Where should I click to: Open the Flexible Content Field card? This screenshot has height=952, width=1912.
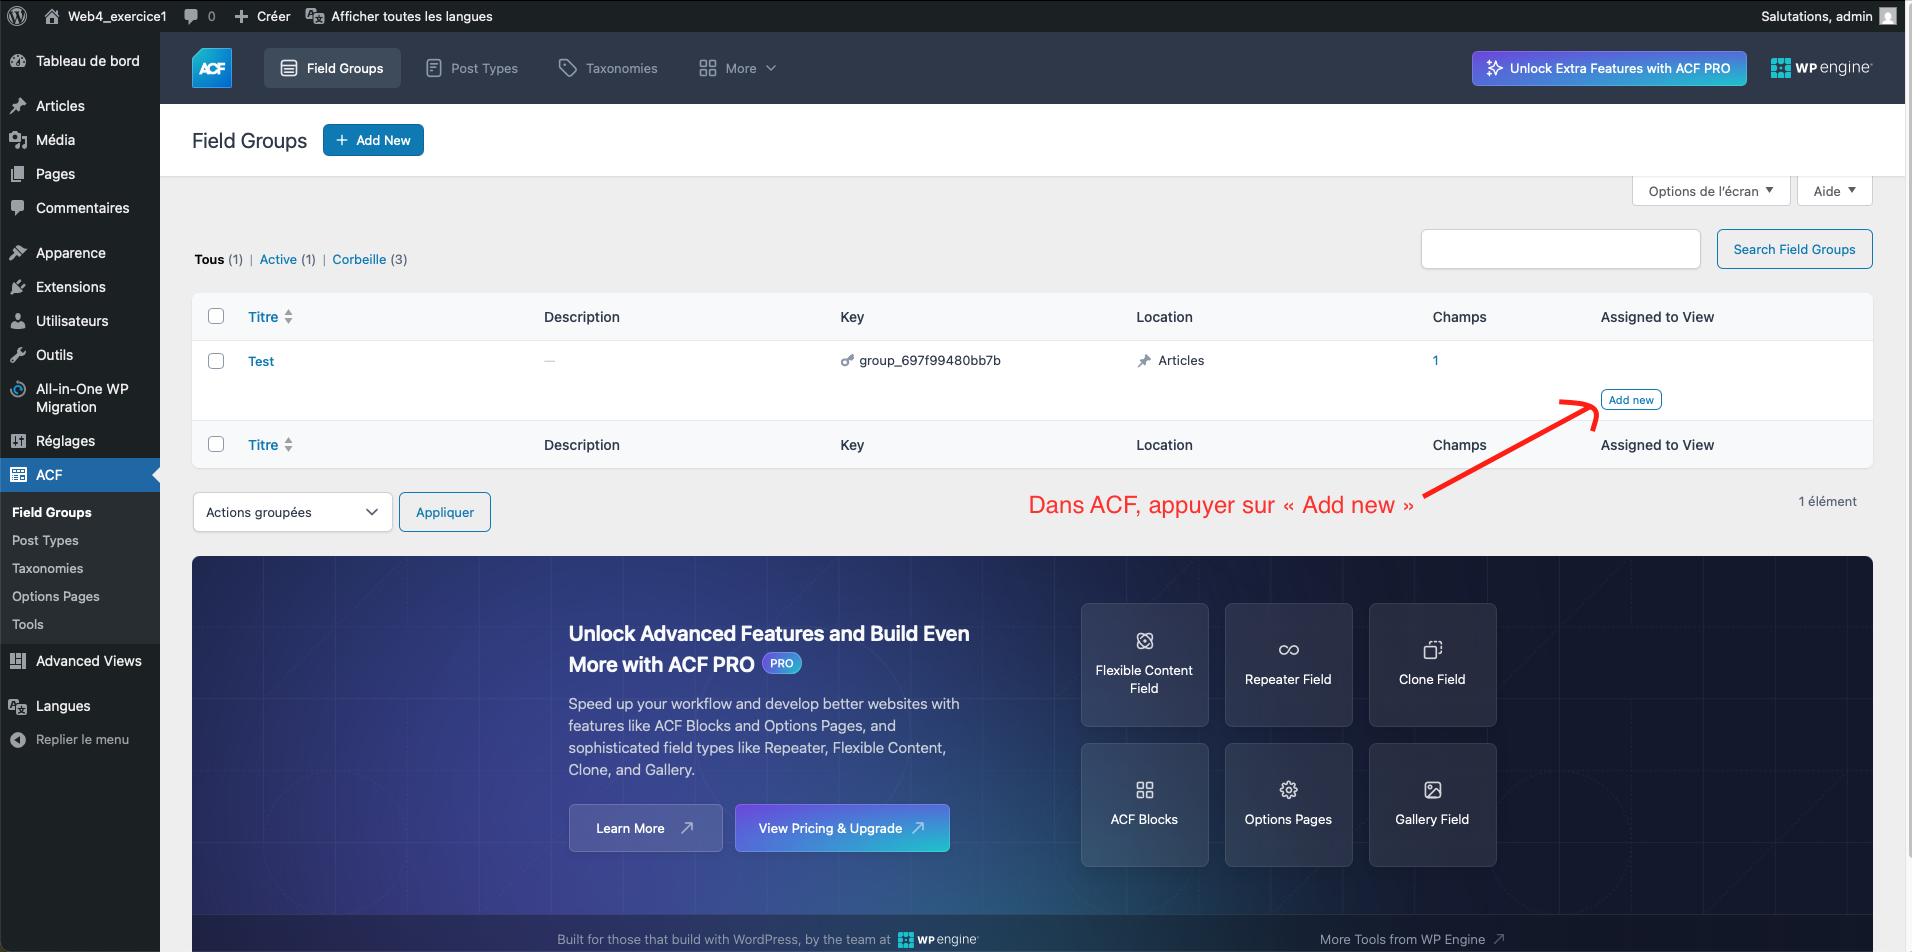[1144, 665]
